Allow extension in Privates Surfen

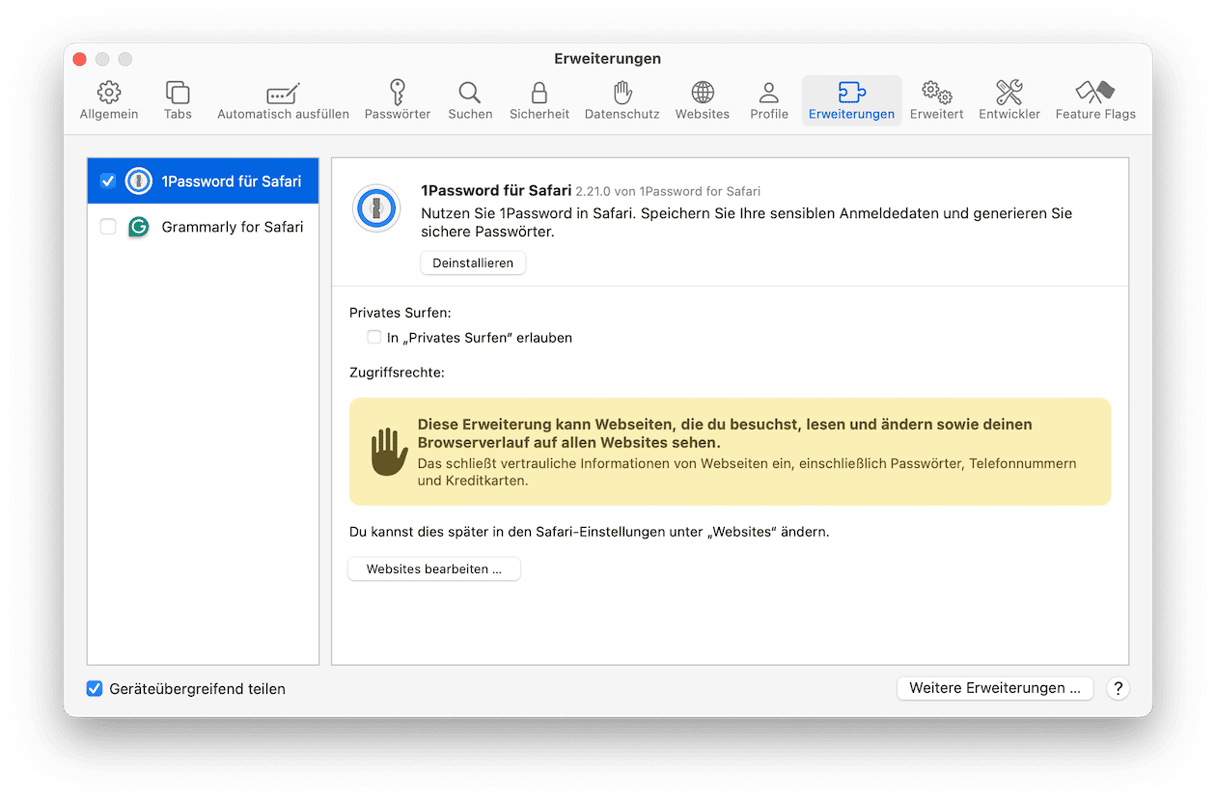click(374, 337)
